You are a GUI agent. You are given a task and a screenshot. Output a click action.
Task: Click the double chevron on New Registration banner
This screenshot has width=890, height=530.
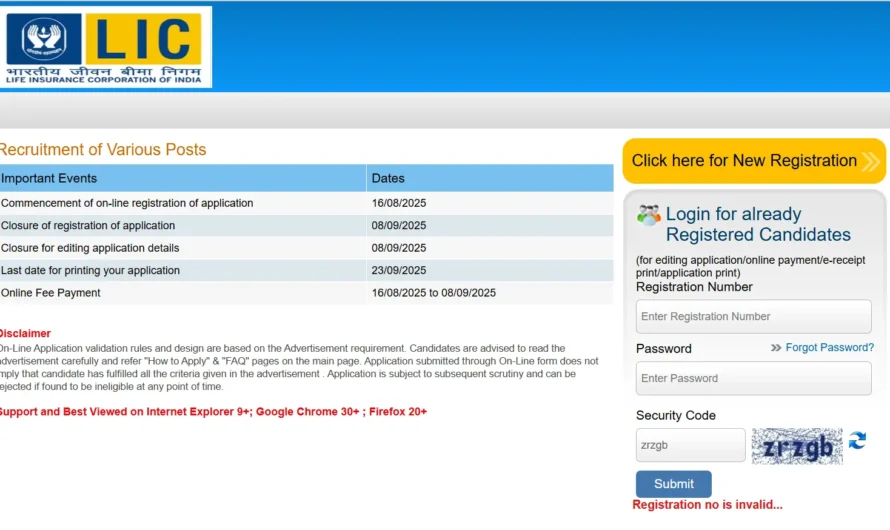click(x=870, y=161)
